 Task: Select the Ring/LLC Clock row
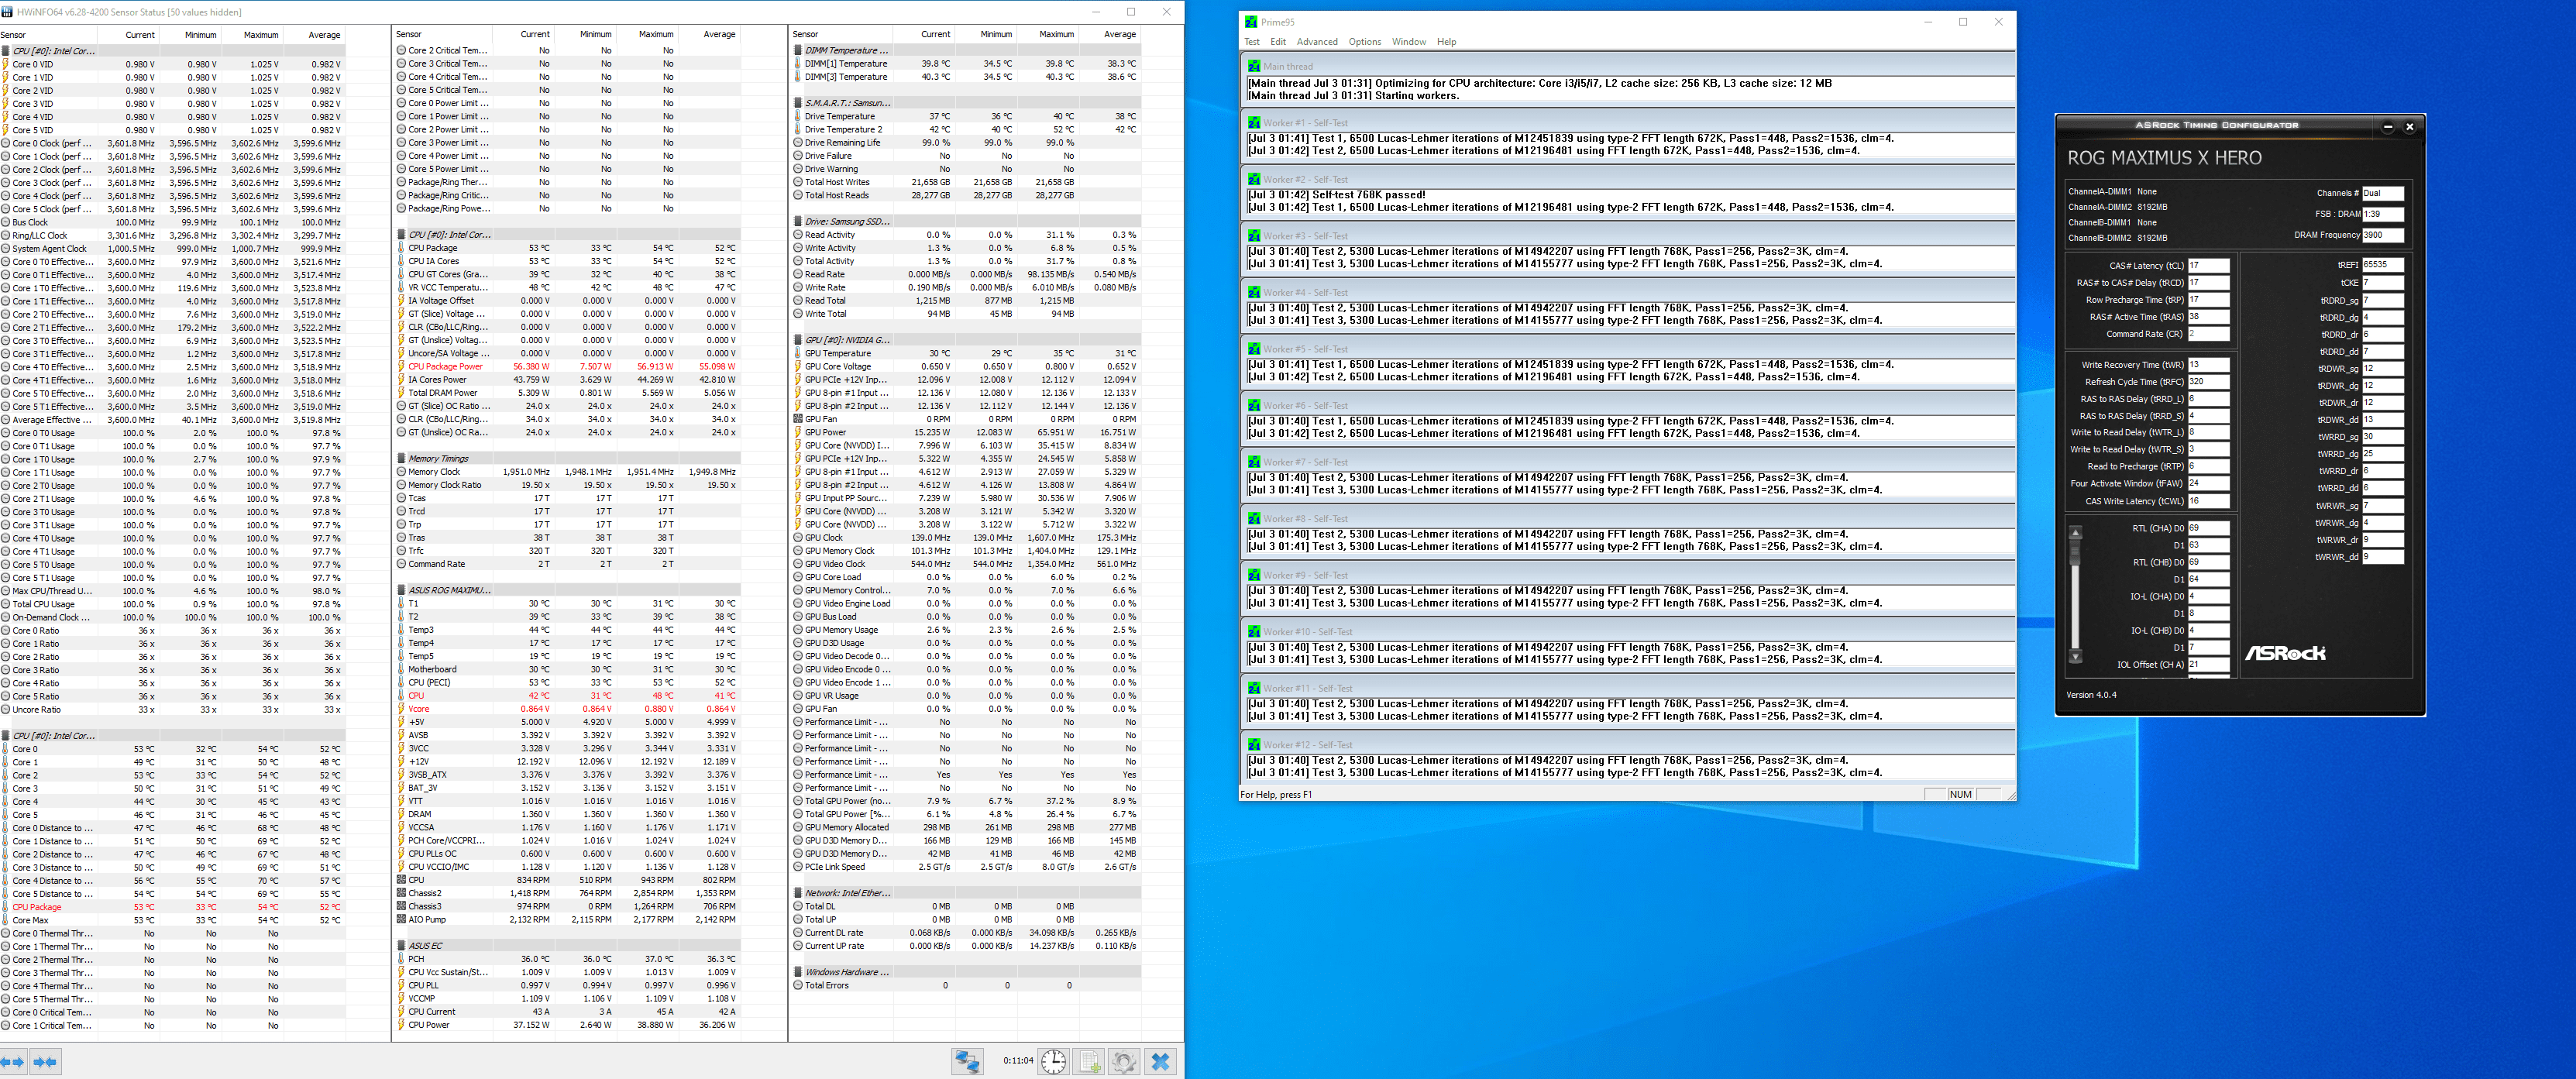coord(172,236)
